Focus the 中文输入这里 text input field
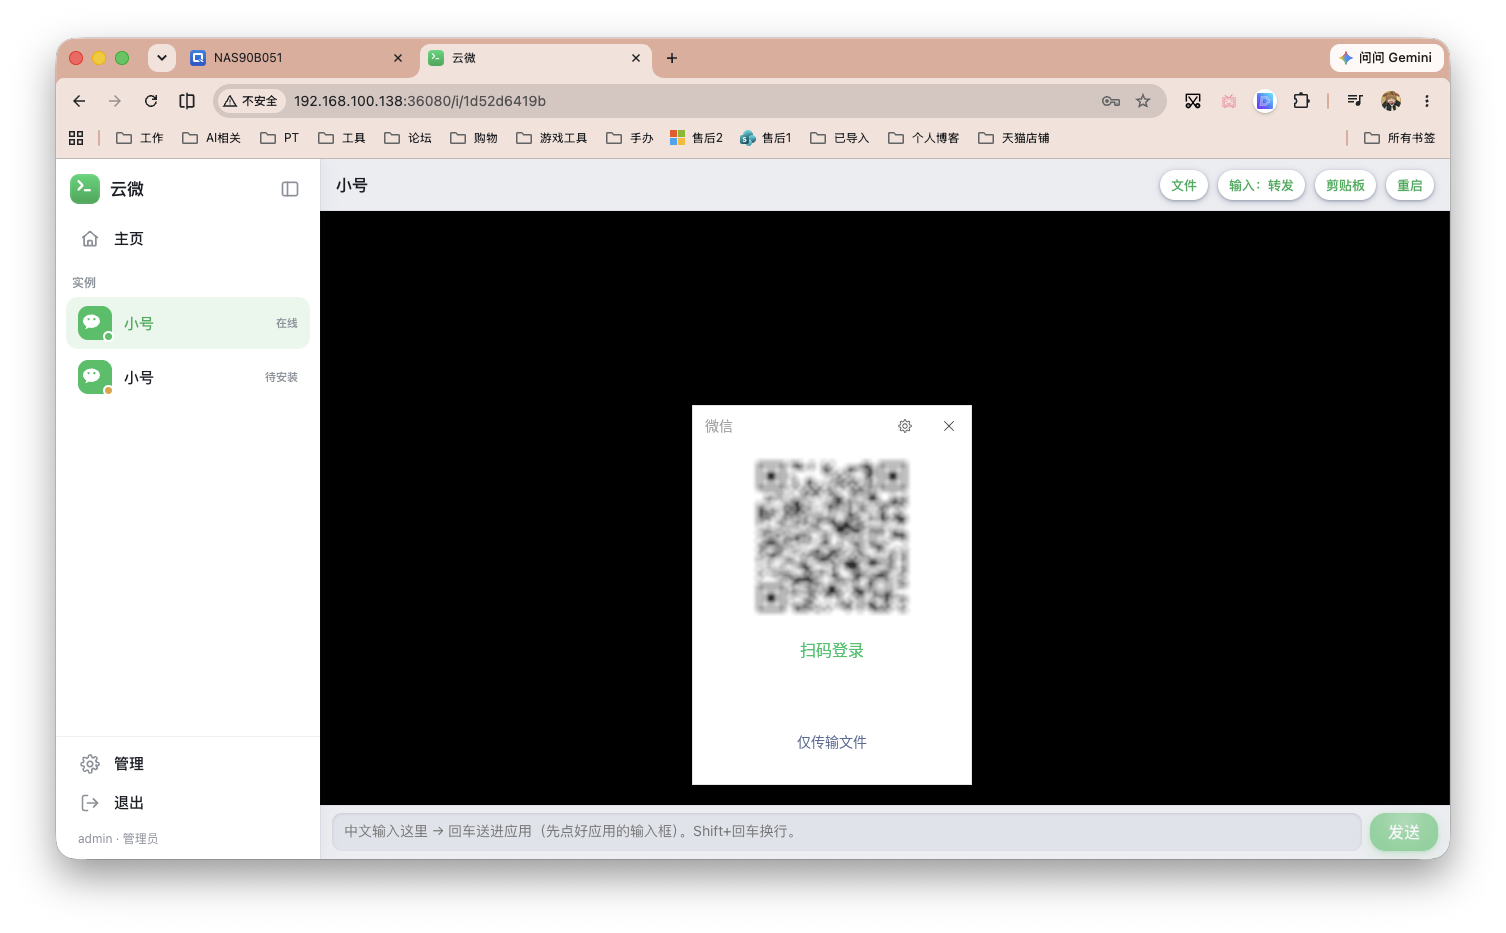This screenshot has height=933, width=1506. [847, 832]
